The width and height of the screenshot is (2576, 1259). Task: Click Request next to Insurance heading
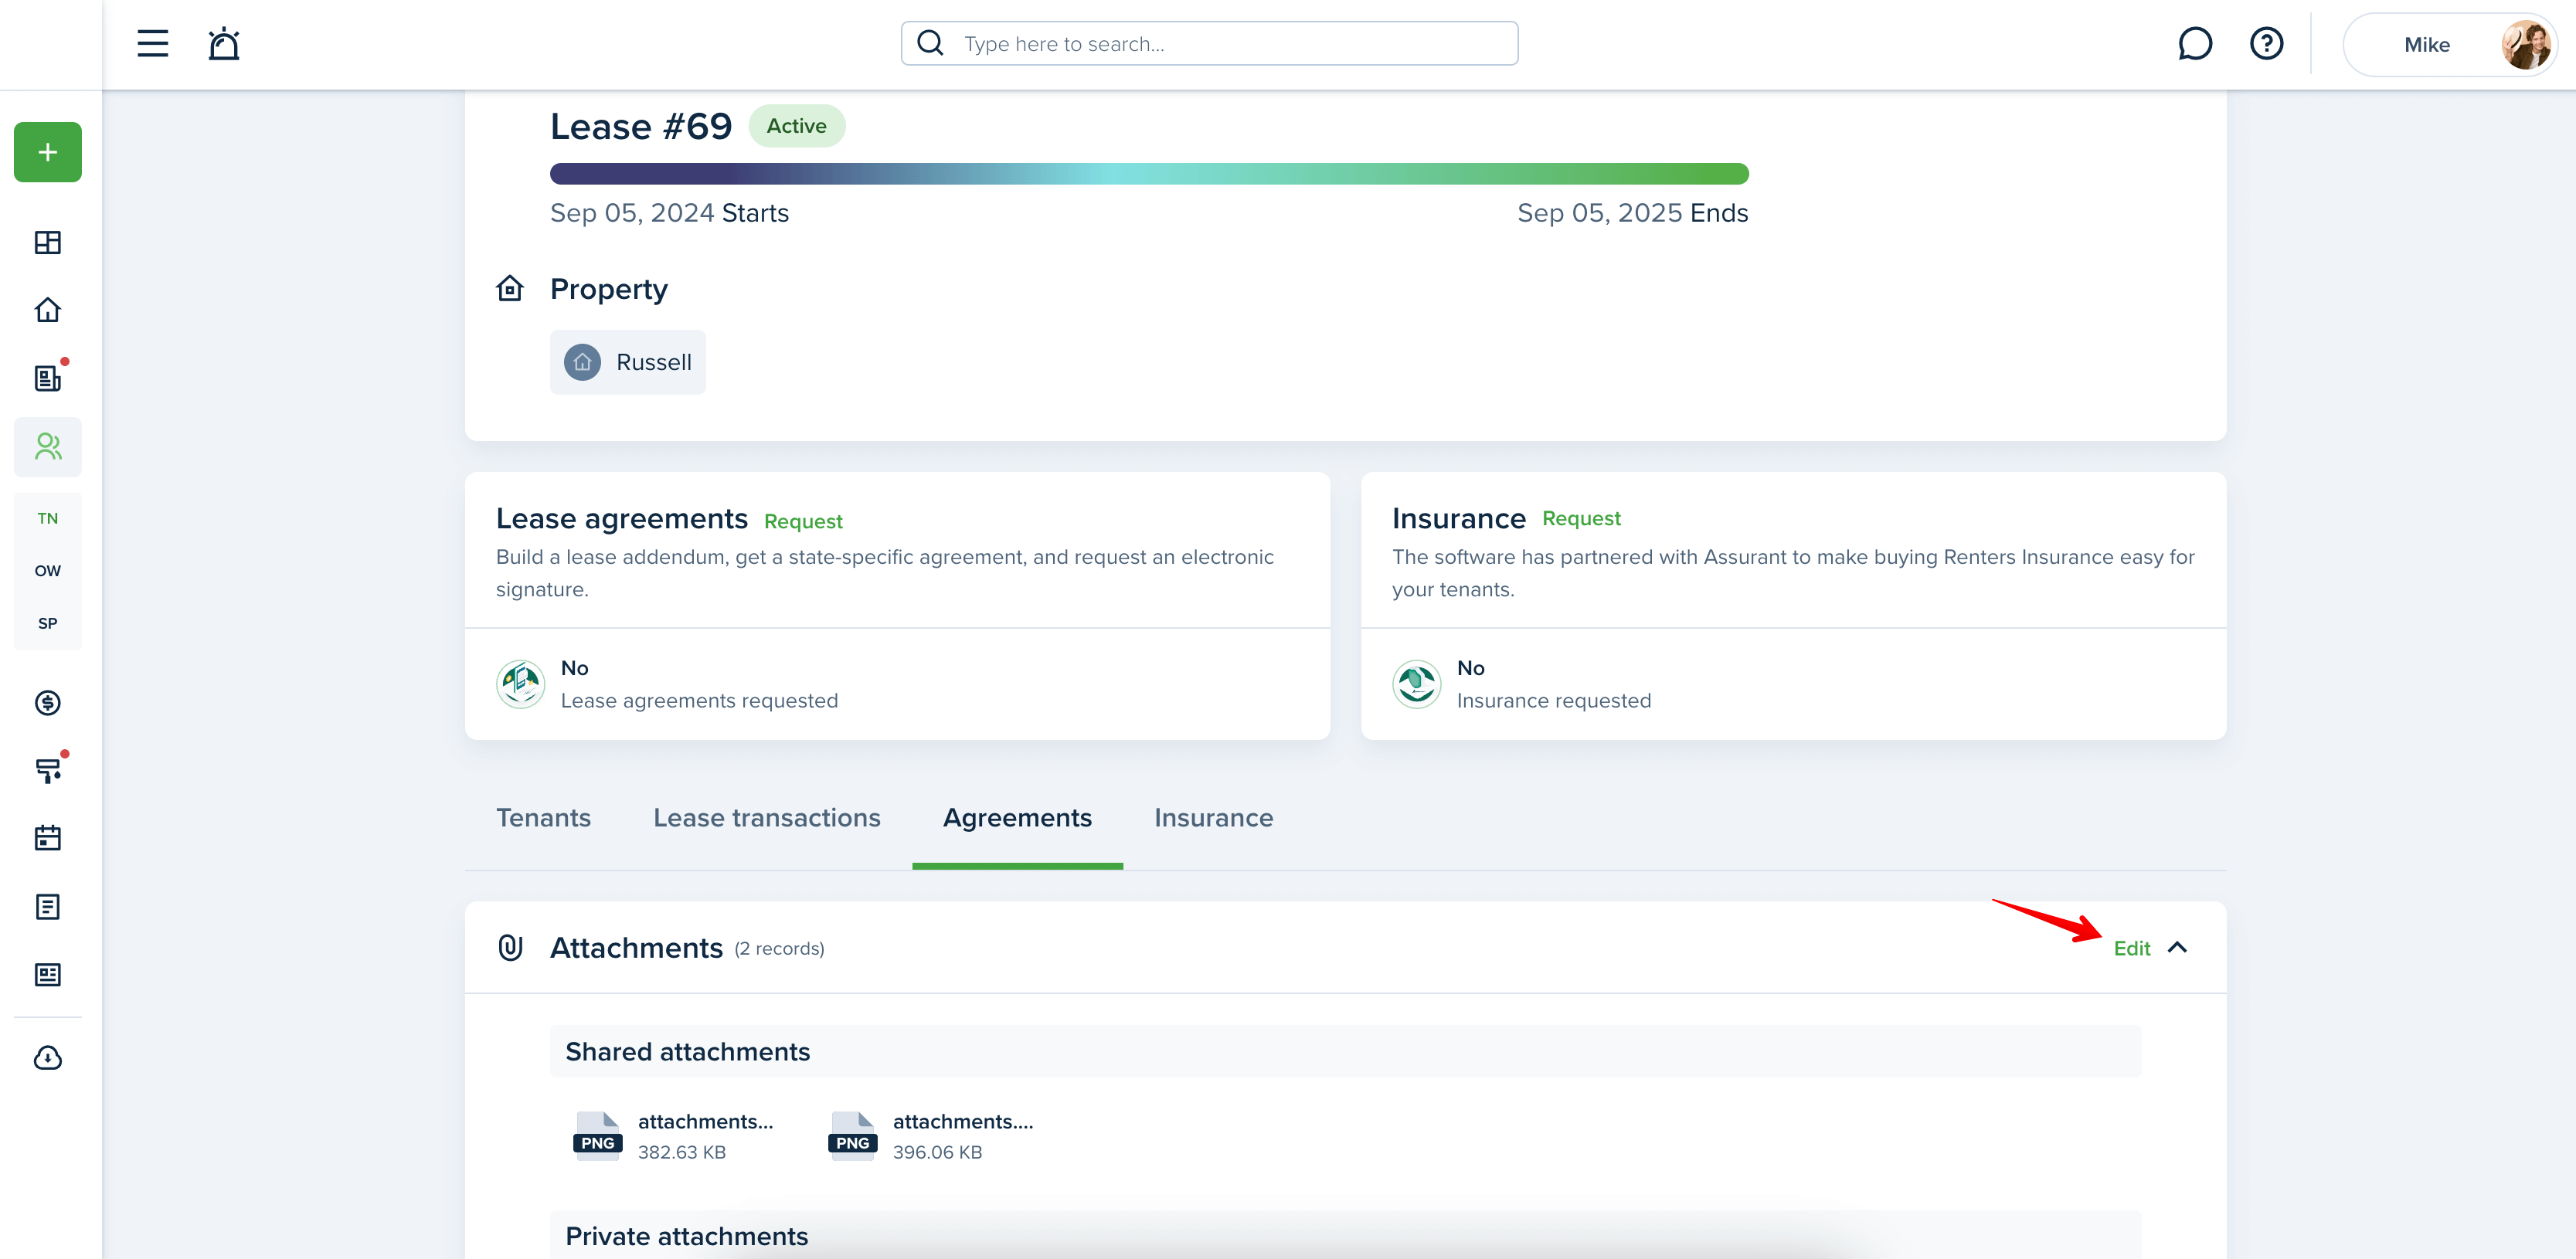point(1581,518)
